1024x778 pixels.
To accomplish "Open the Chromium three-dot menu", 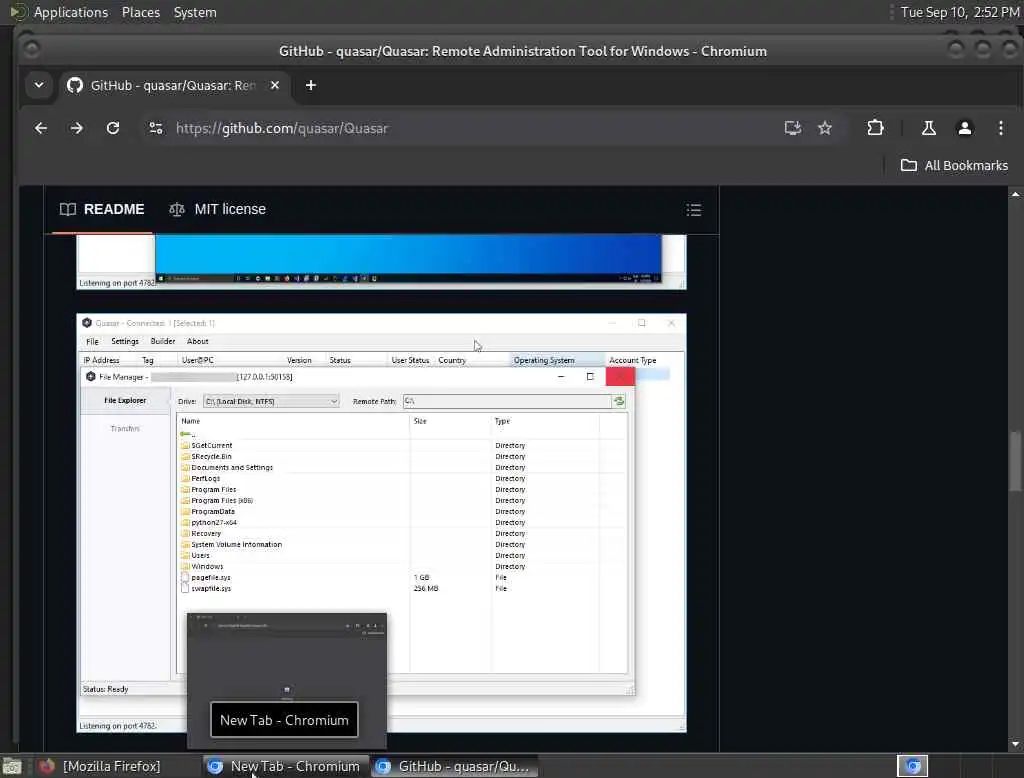I will pyautogui.click(x=1000, y=129).
